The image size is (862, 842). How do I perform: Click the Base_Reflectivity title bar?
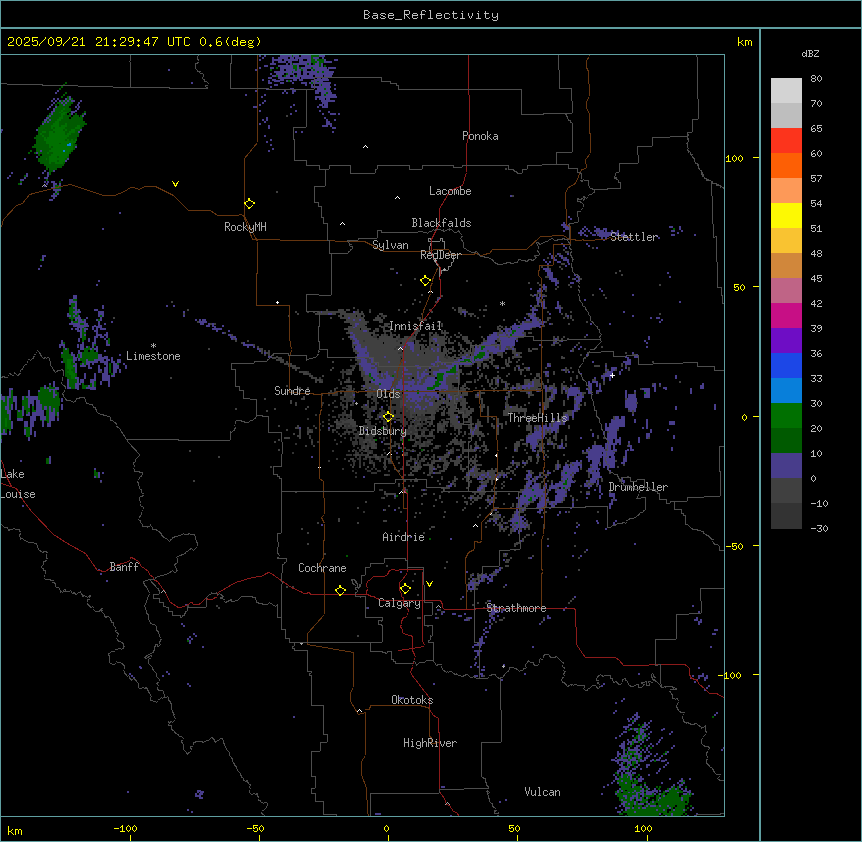point(430,15)
